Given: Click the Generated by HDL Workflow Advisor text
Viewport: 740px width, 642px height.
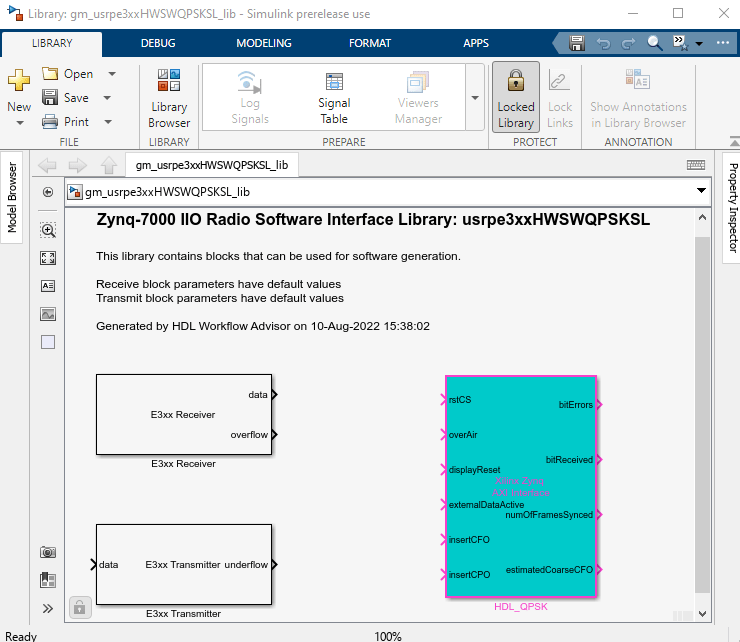Looking at the screenshot, I should pyautogui.click(x=263, y=326).
